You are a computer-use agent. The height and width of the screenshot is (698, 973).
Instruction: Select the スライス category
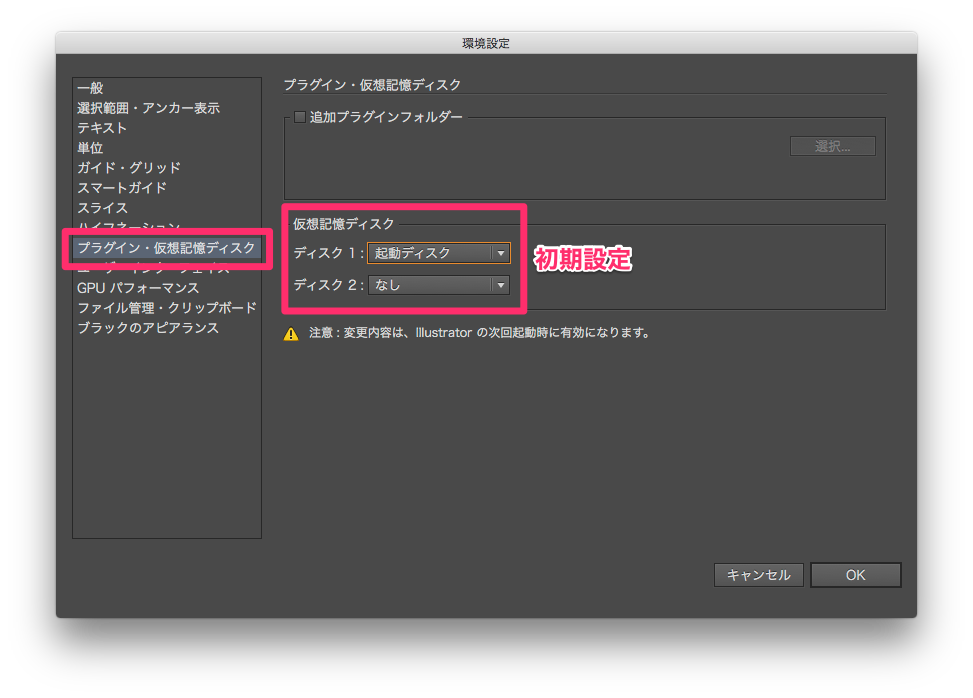[x=102, y=207]
